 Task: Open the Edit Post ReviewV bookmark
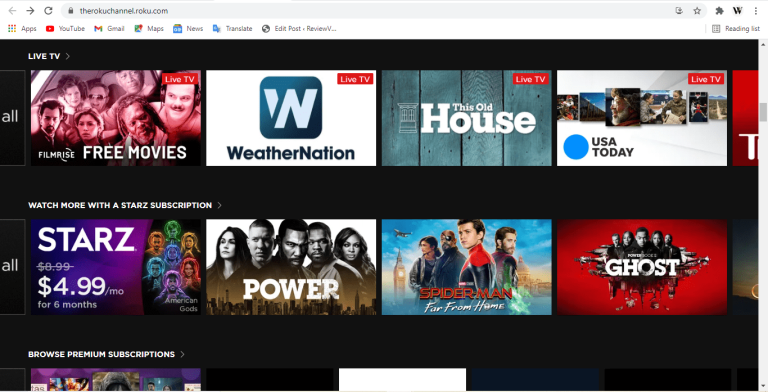(299, 28)
